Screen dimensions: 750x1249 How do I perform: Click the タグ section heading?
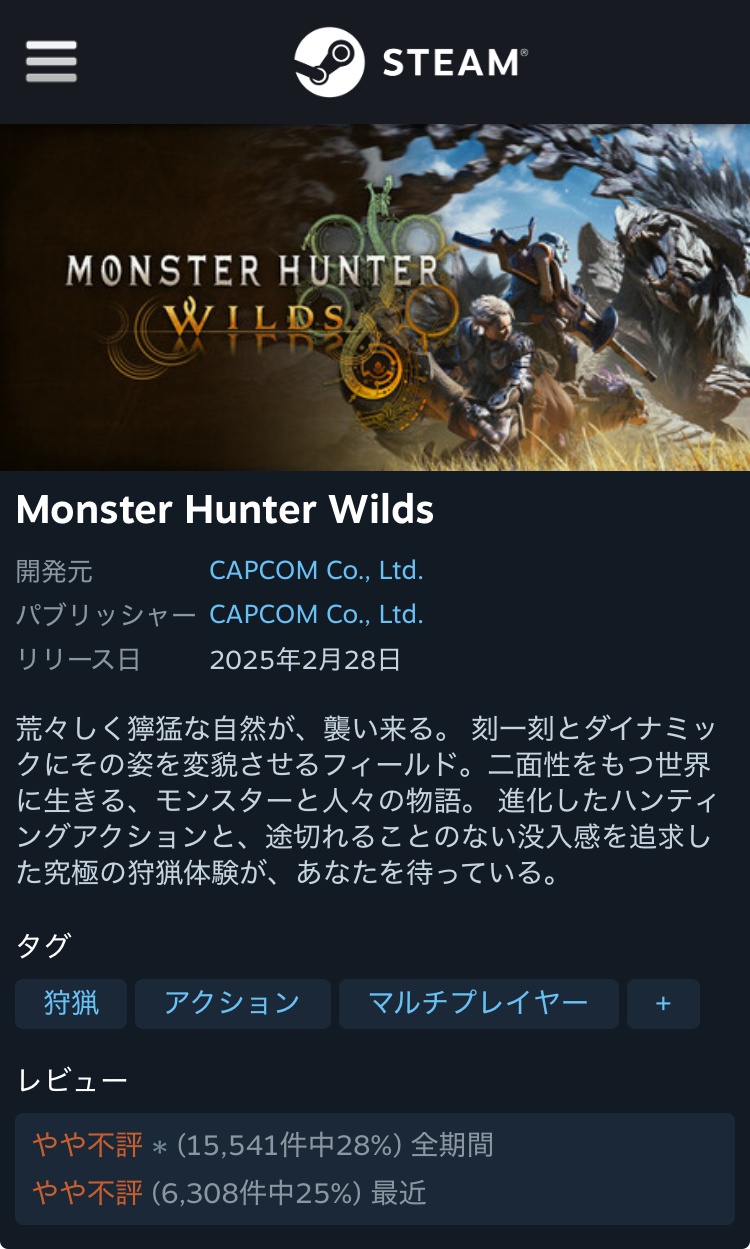pyautogui.click(x=44, y=945)
